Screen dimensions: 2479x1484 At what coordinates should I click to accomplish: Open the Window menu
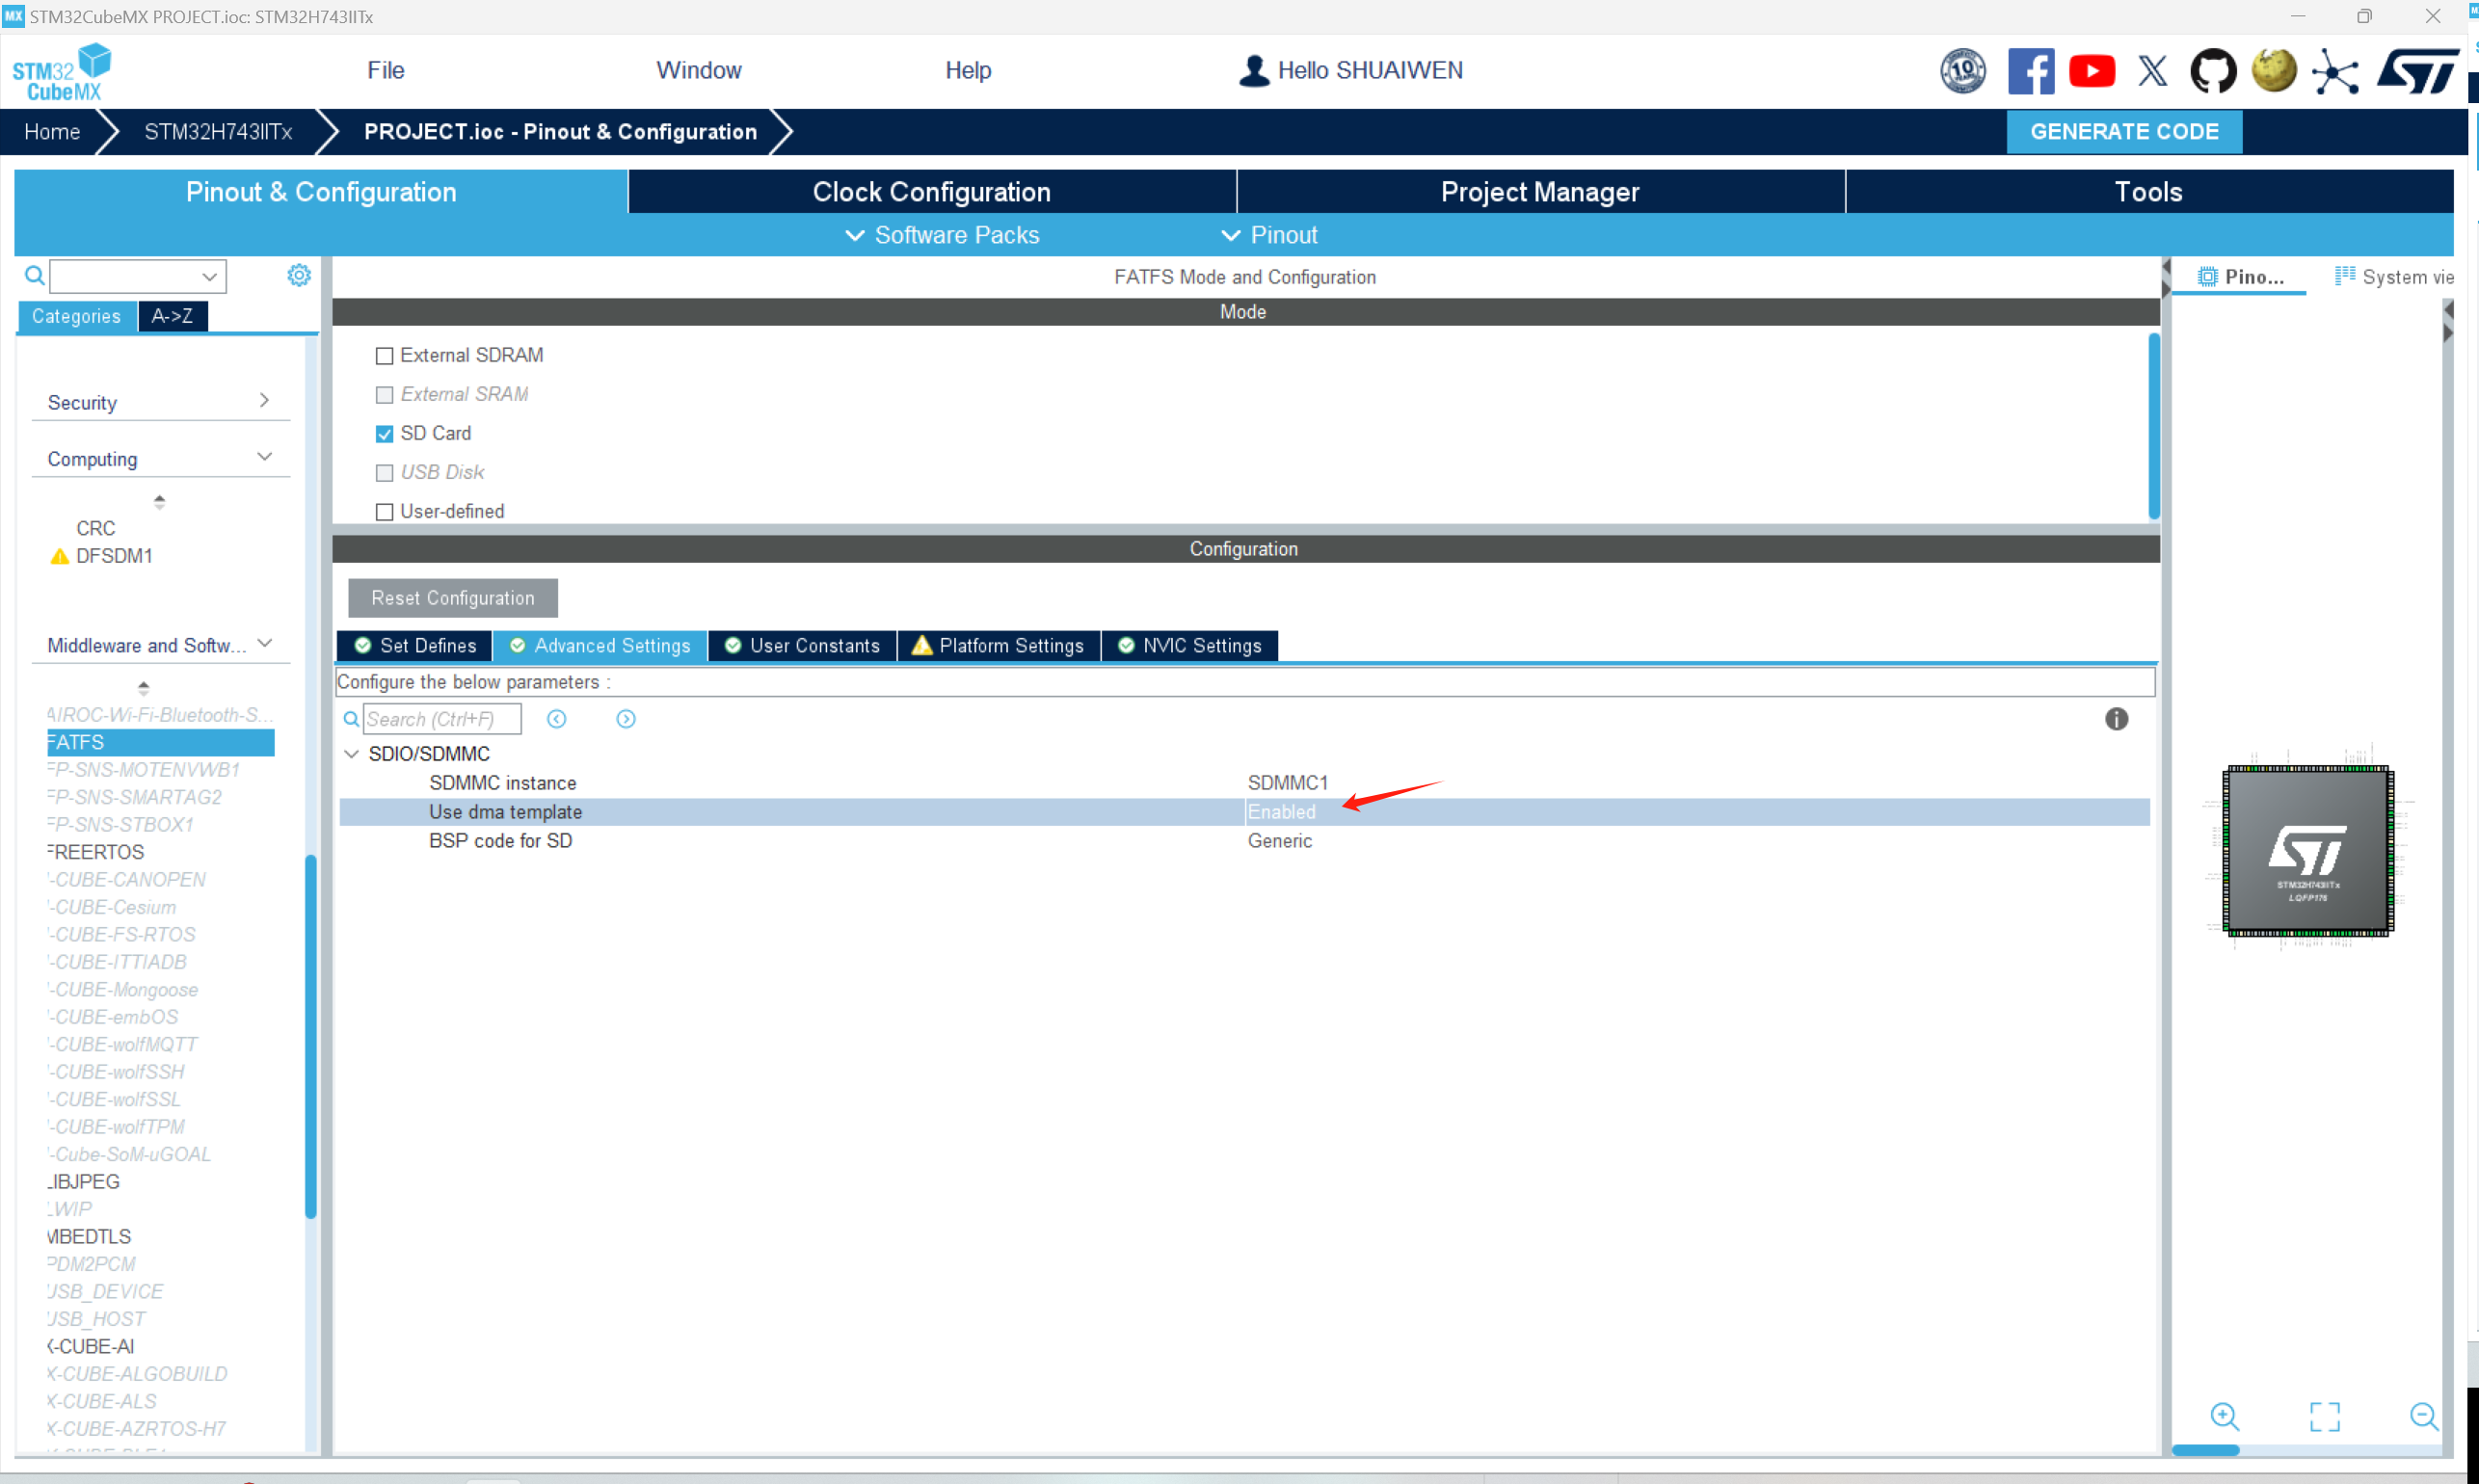[x=698, y=70]
